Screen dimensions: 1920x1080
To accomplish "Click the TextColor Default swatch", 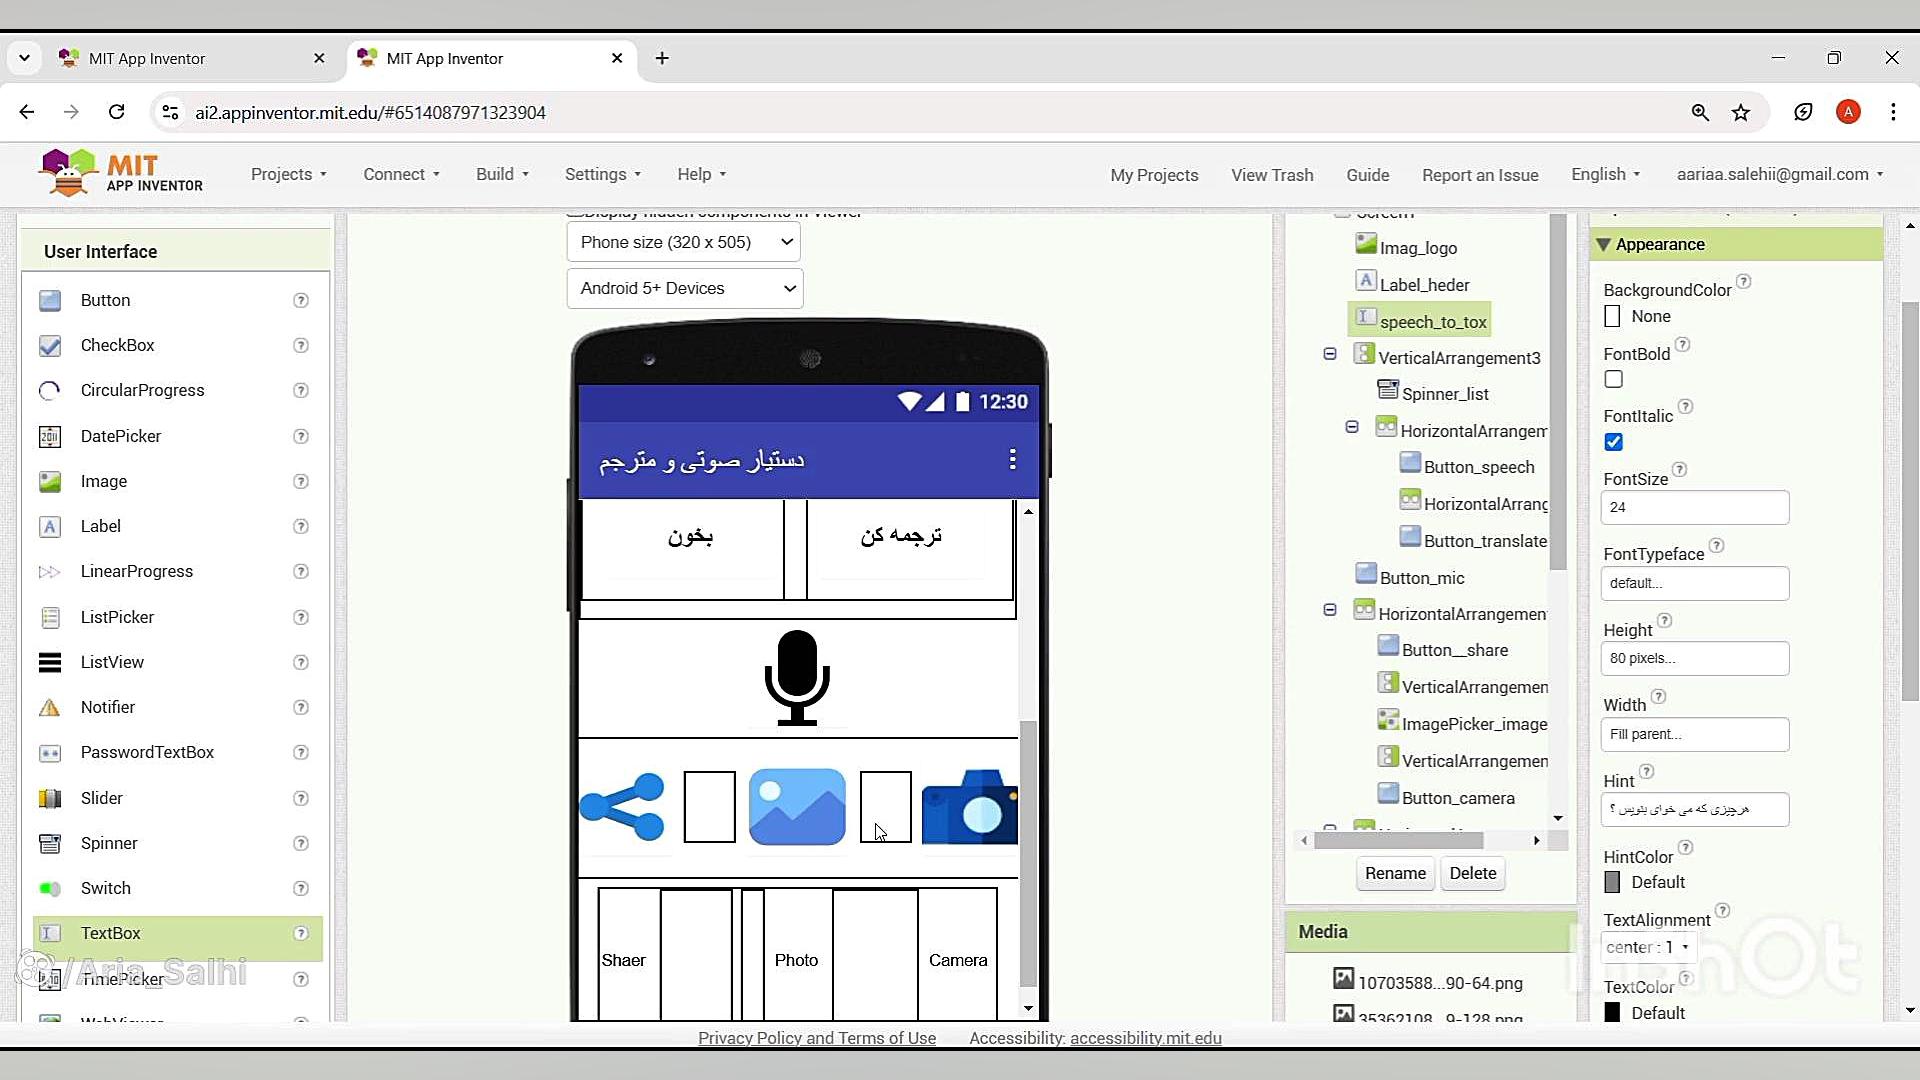I will tap(1612, 1013).
